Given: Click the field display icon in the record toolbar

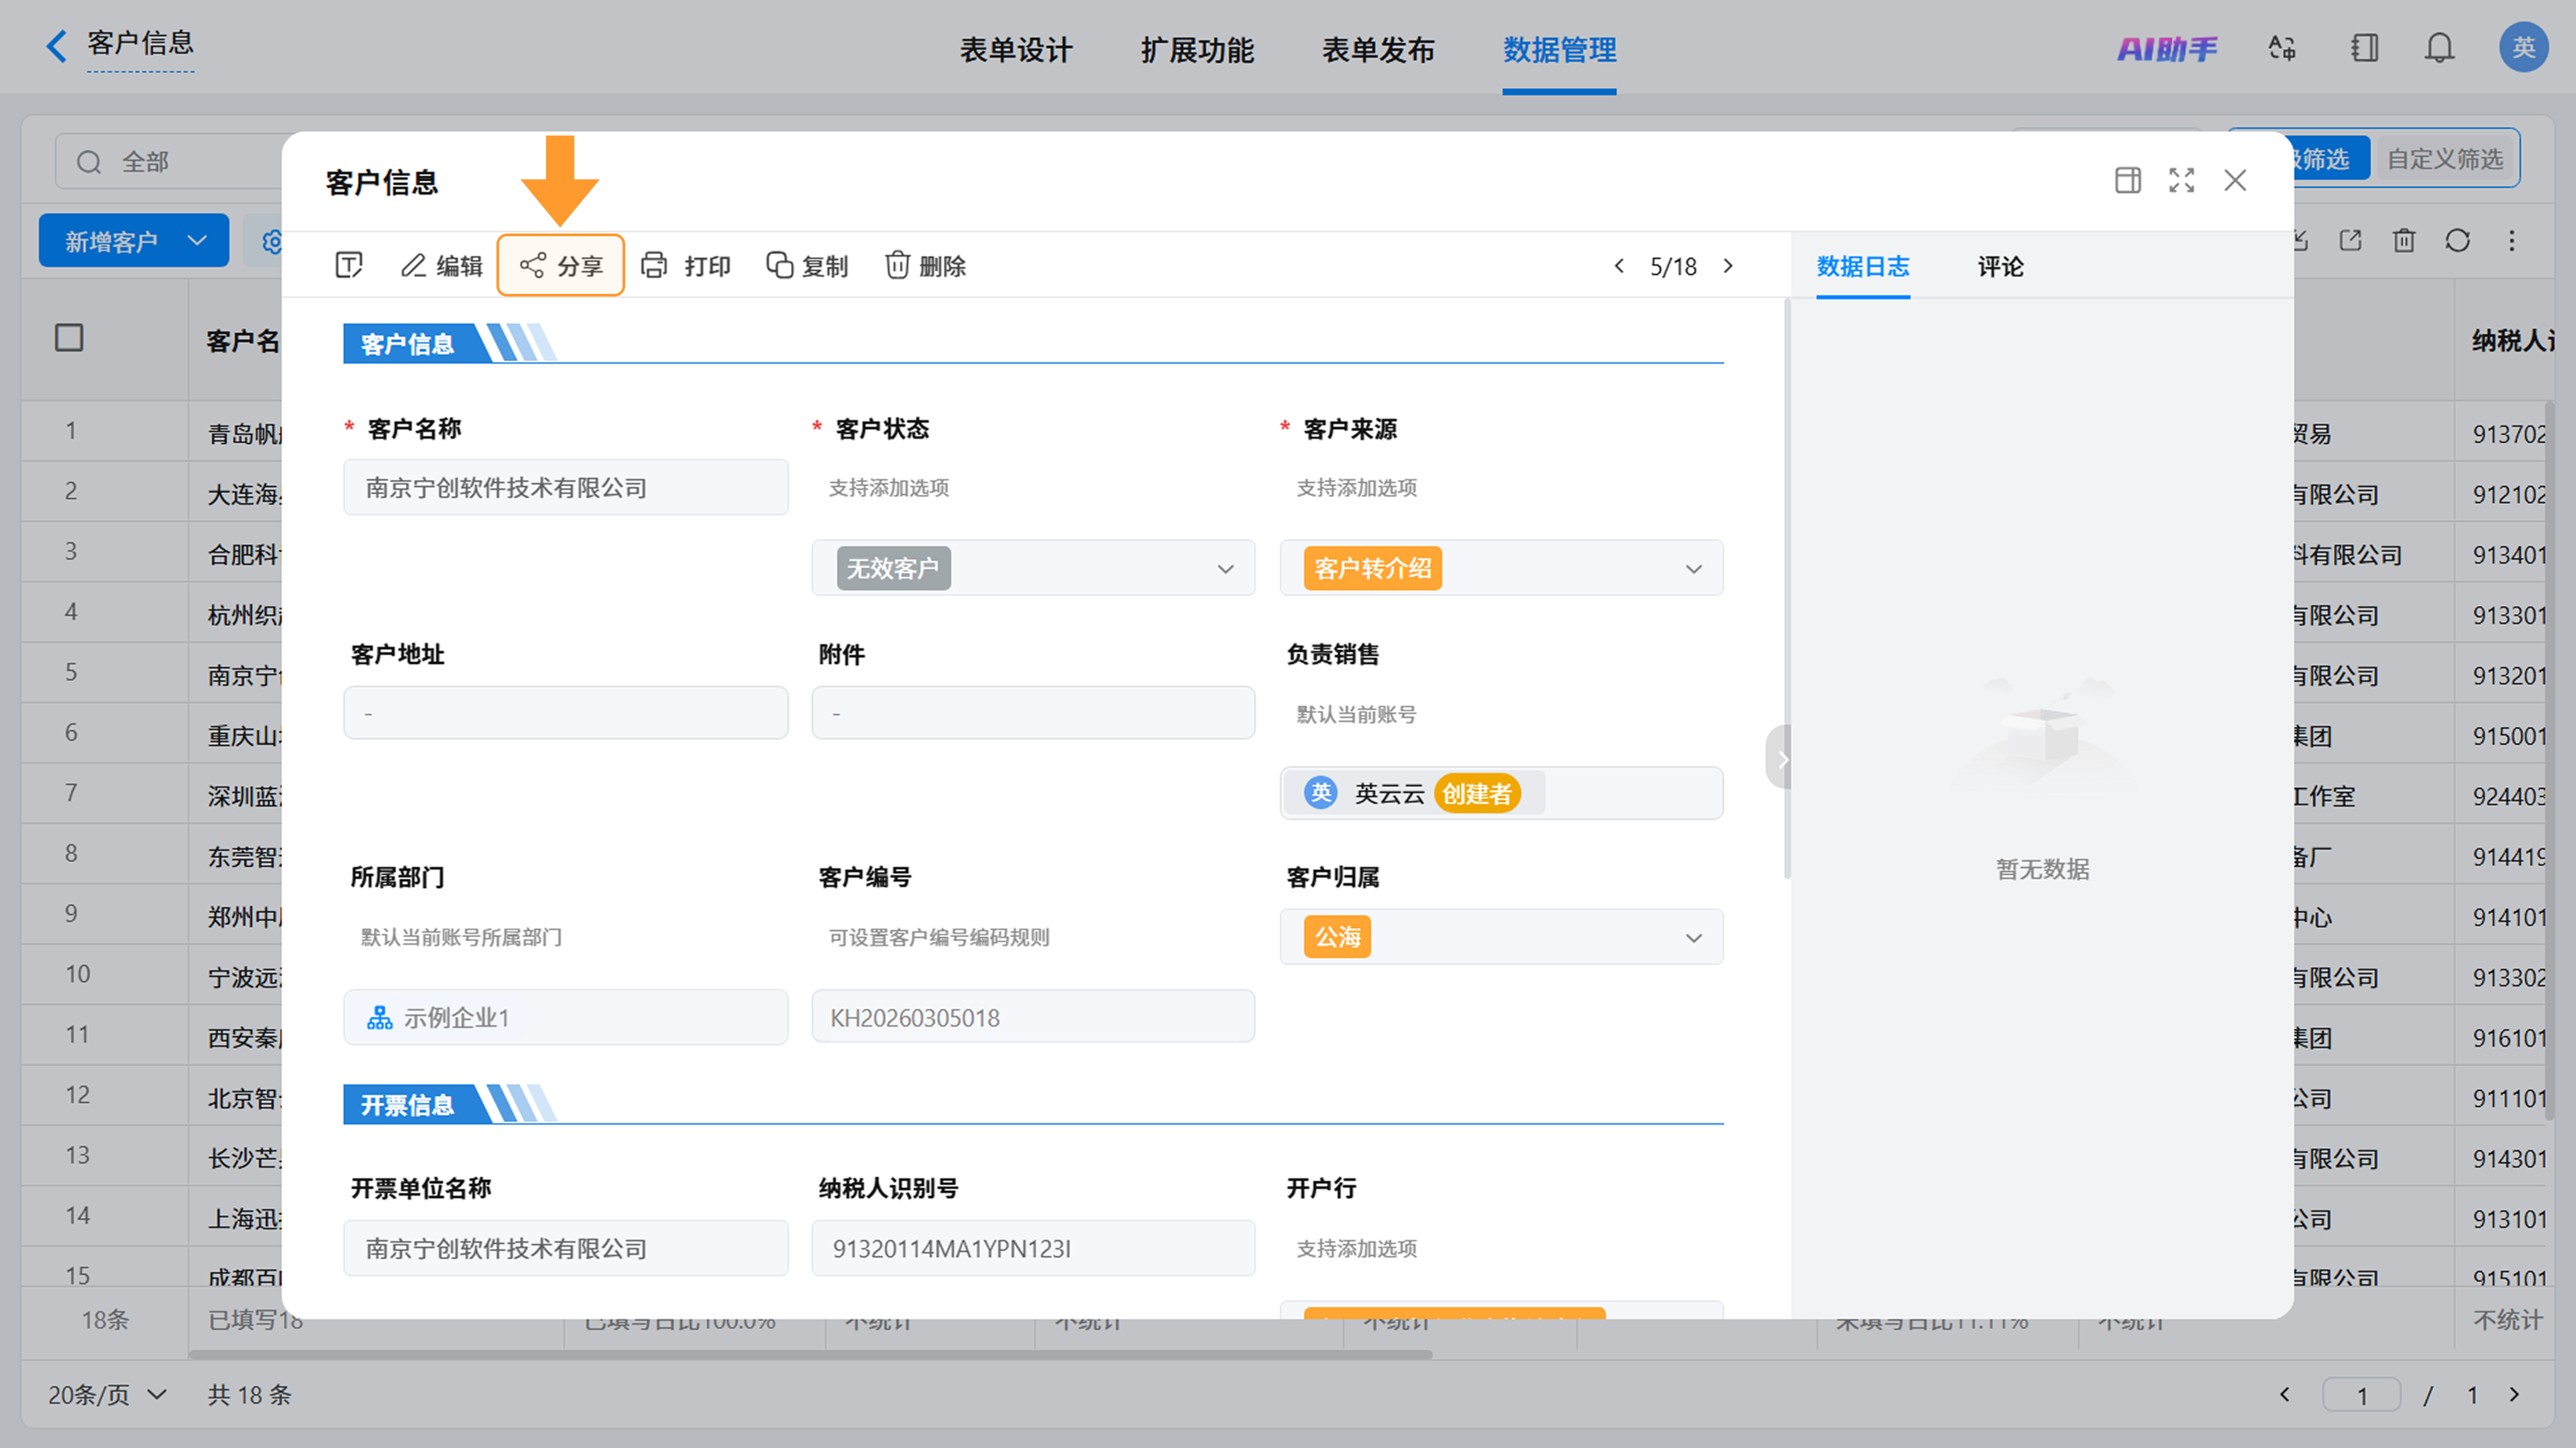Looking at the screenshot, I should coord(348,265).
